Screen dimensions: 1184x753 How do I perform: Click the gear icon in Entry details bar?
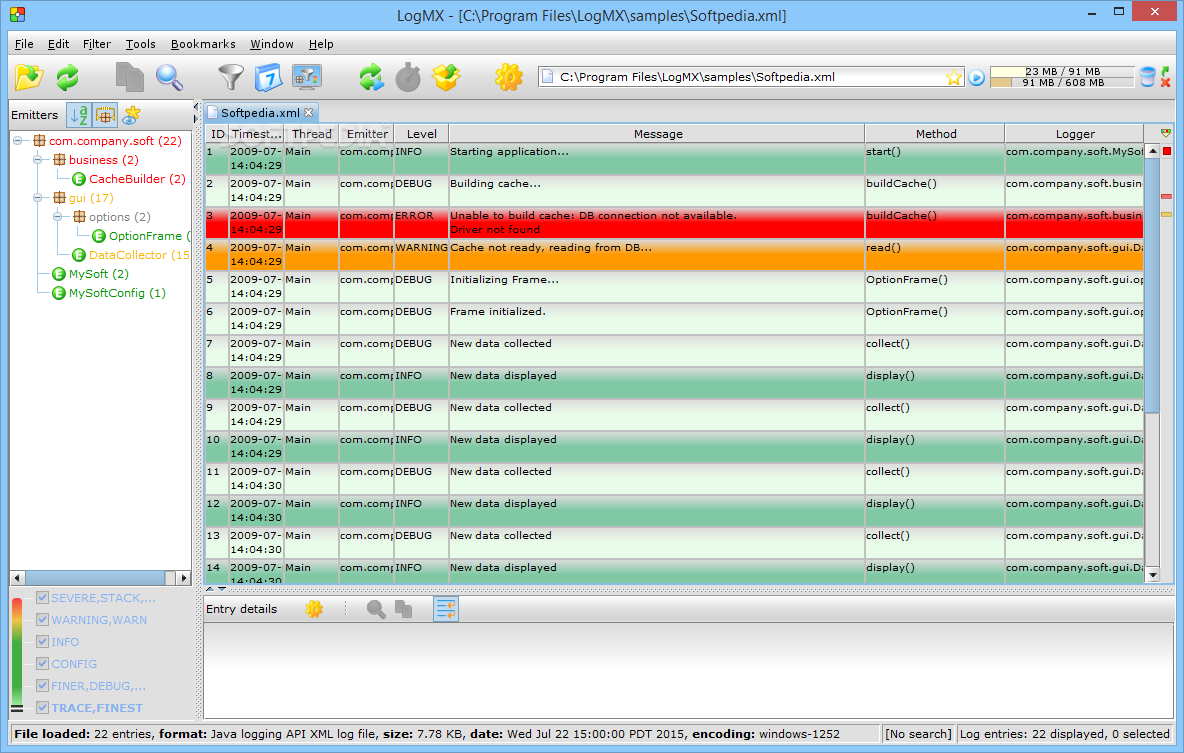(314, 609)
